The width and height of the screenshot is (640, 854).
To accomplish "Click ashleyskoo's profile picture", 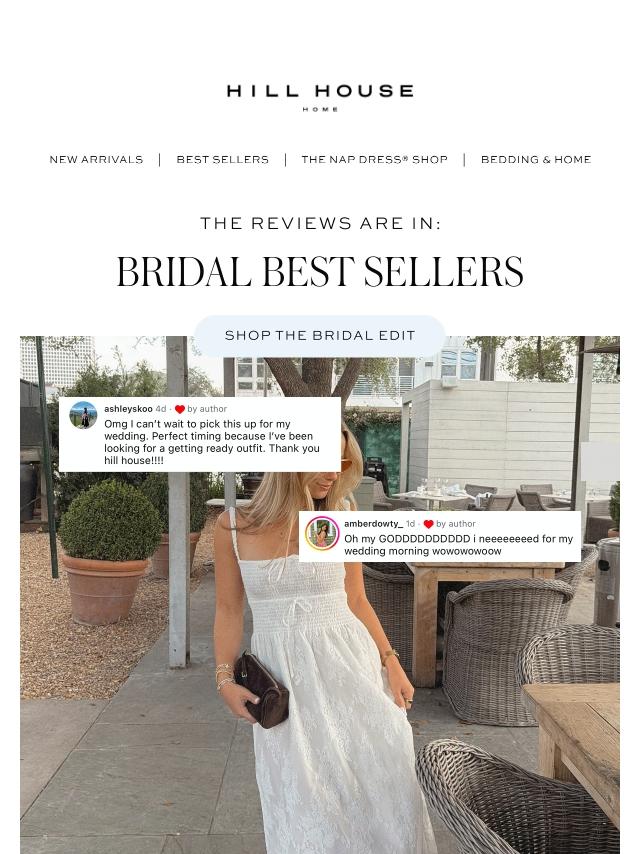I will (83, 415).
